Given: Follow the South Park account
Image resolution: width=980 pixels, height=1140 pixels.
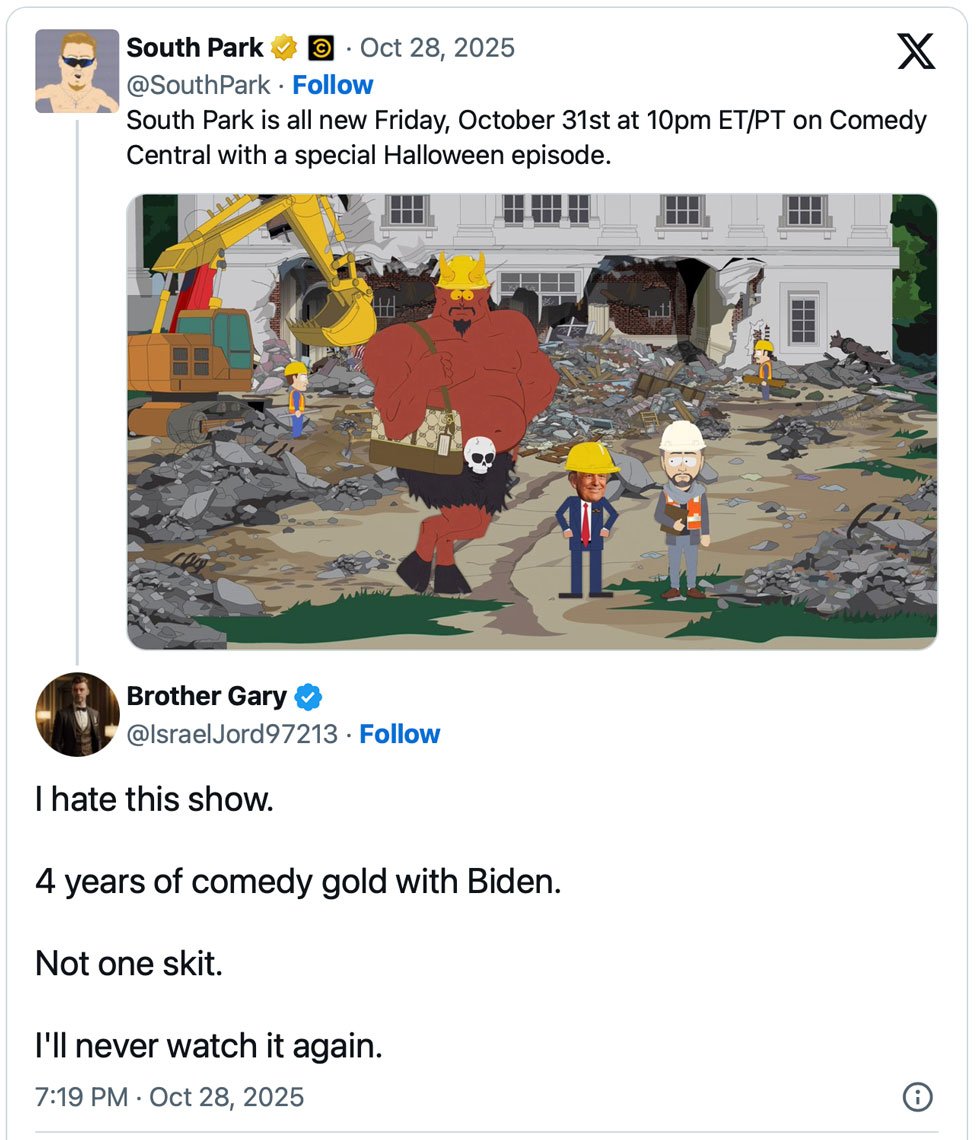Looking at the screenshot, I should point(332,85).
